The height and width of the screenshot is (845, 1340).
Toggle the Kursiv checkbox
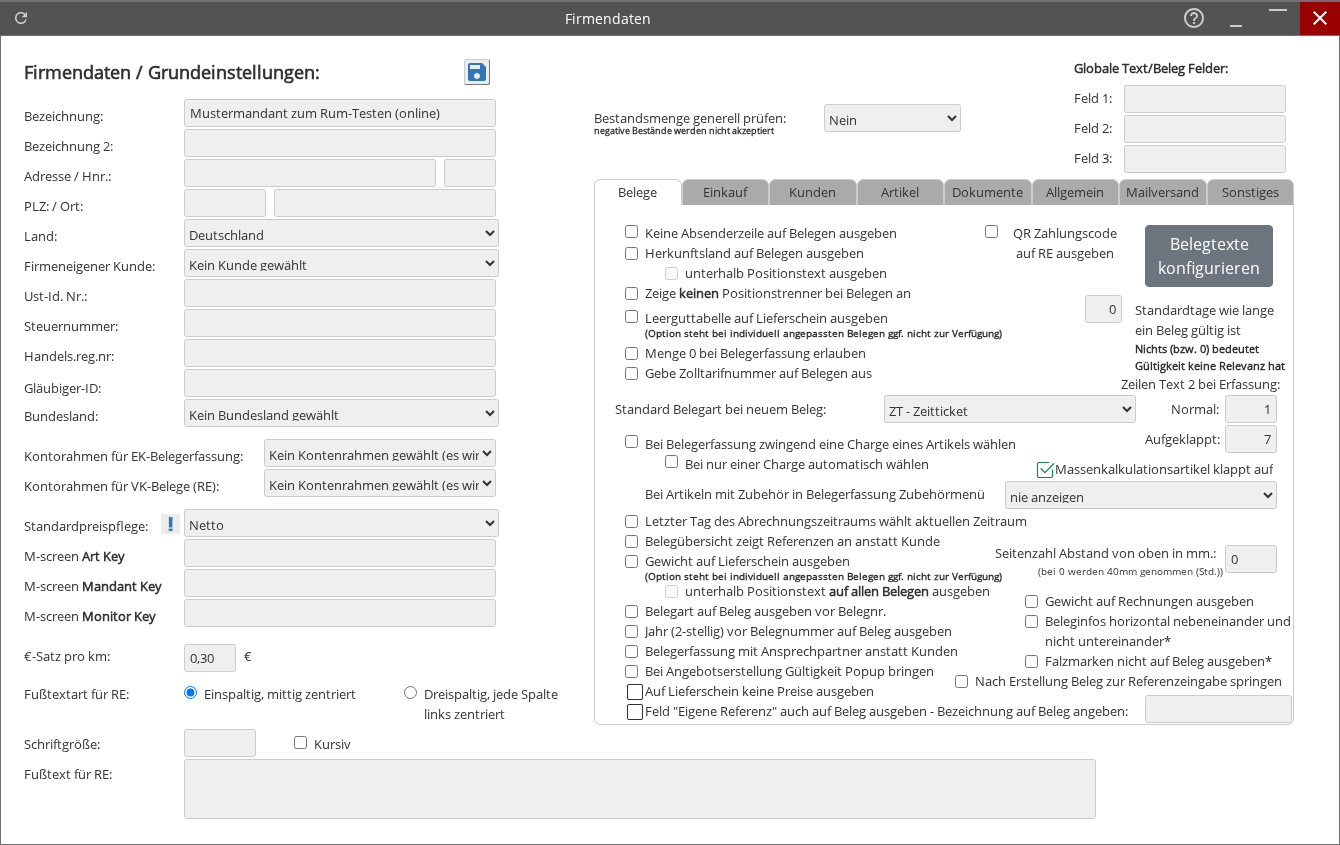point(300,743)
